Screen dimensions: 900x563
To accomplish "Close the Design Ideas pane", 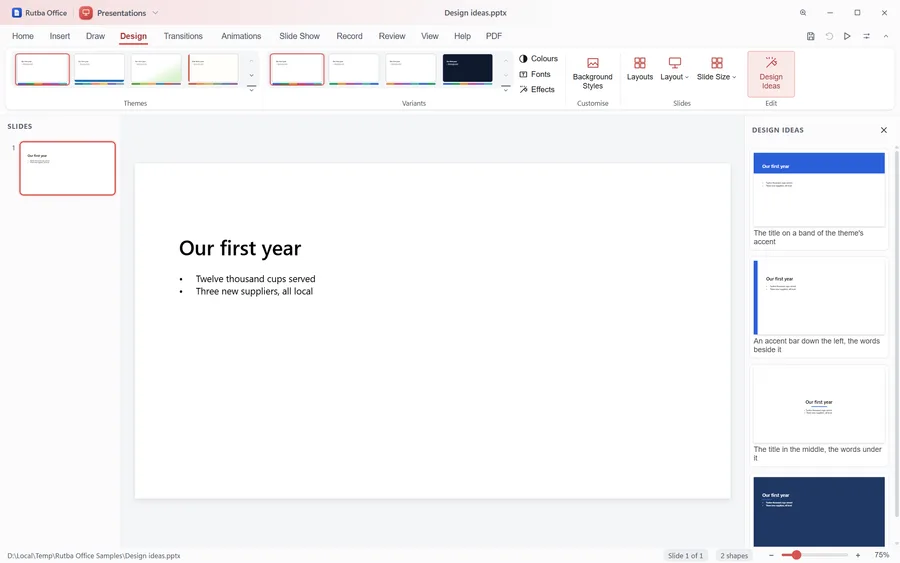I will [883, 130].
